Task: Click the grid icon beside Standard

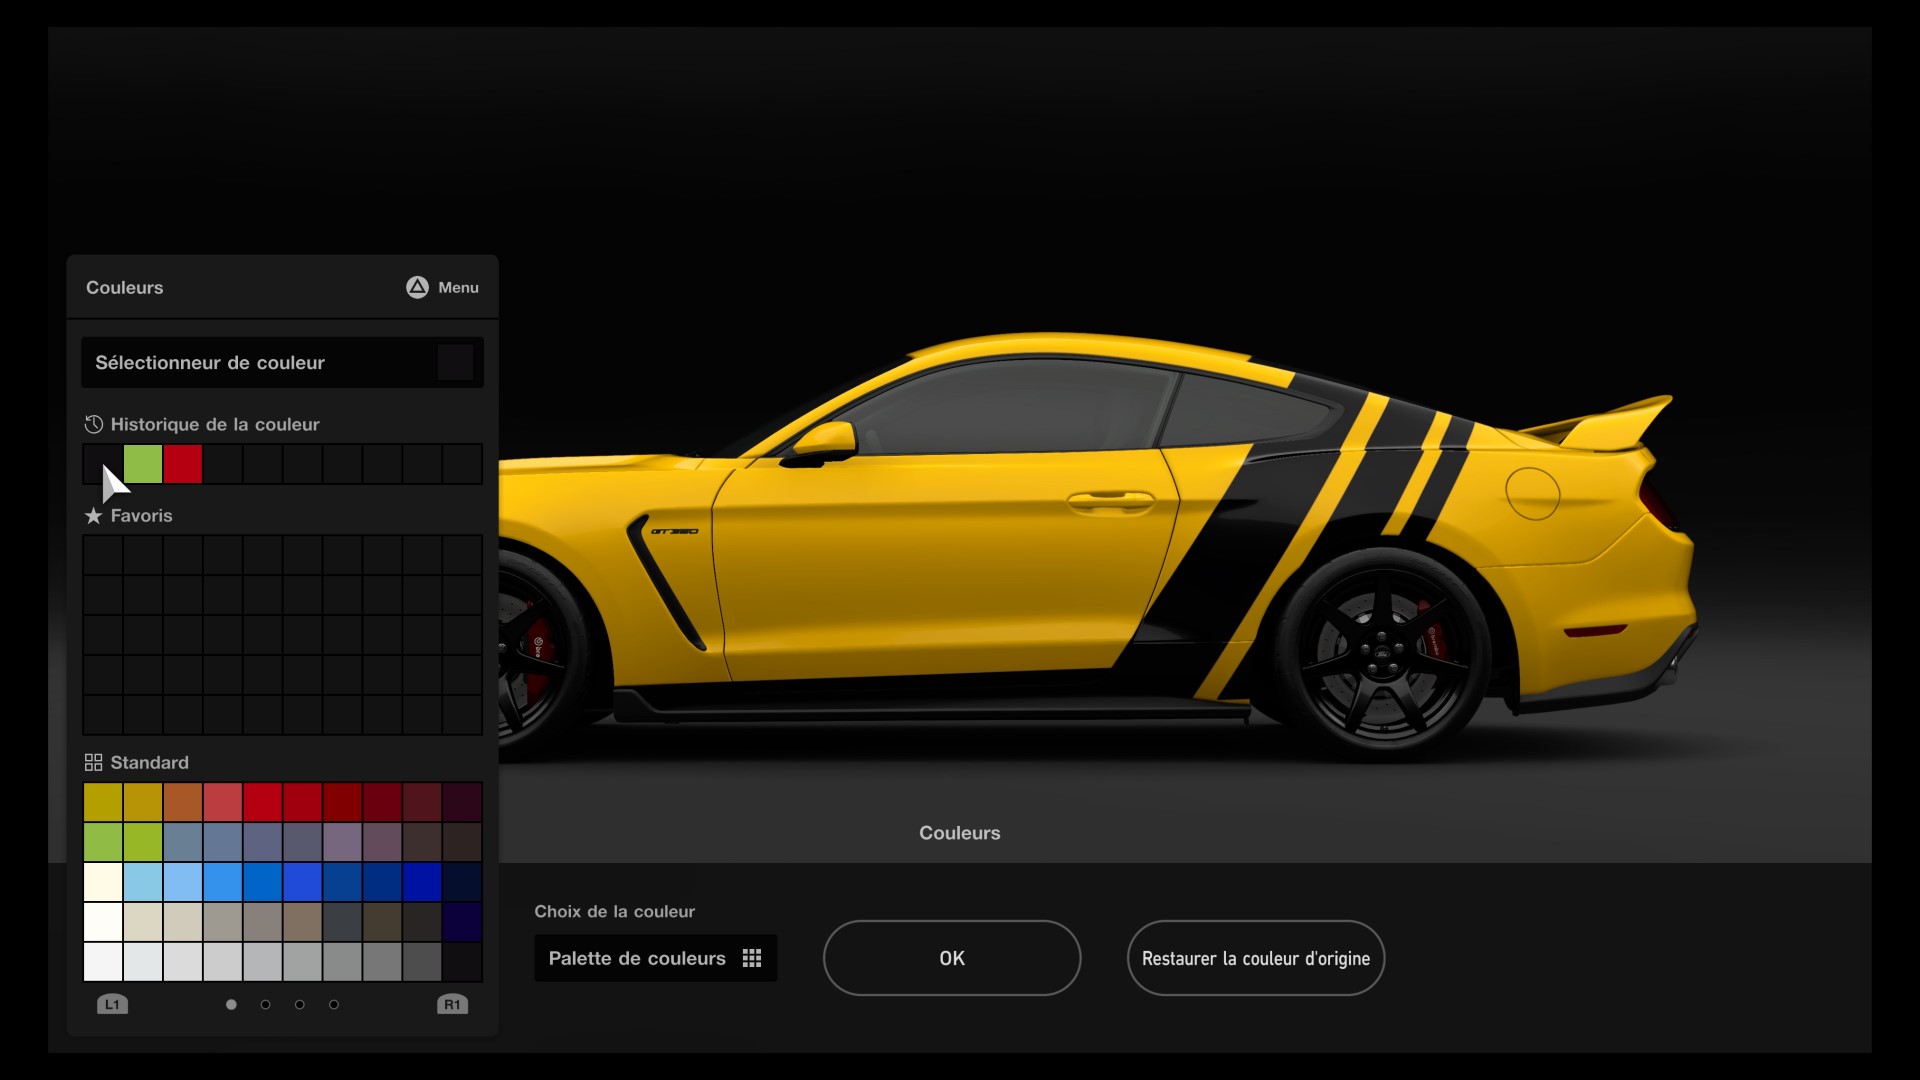Action: click(x=93, y=762)
